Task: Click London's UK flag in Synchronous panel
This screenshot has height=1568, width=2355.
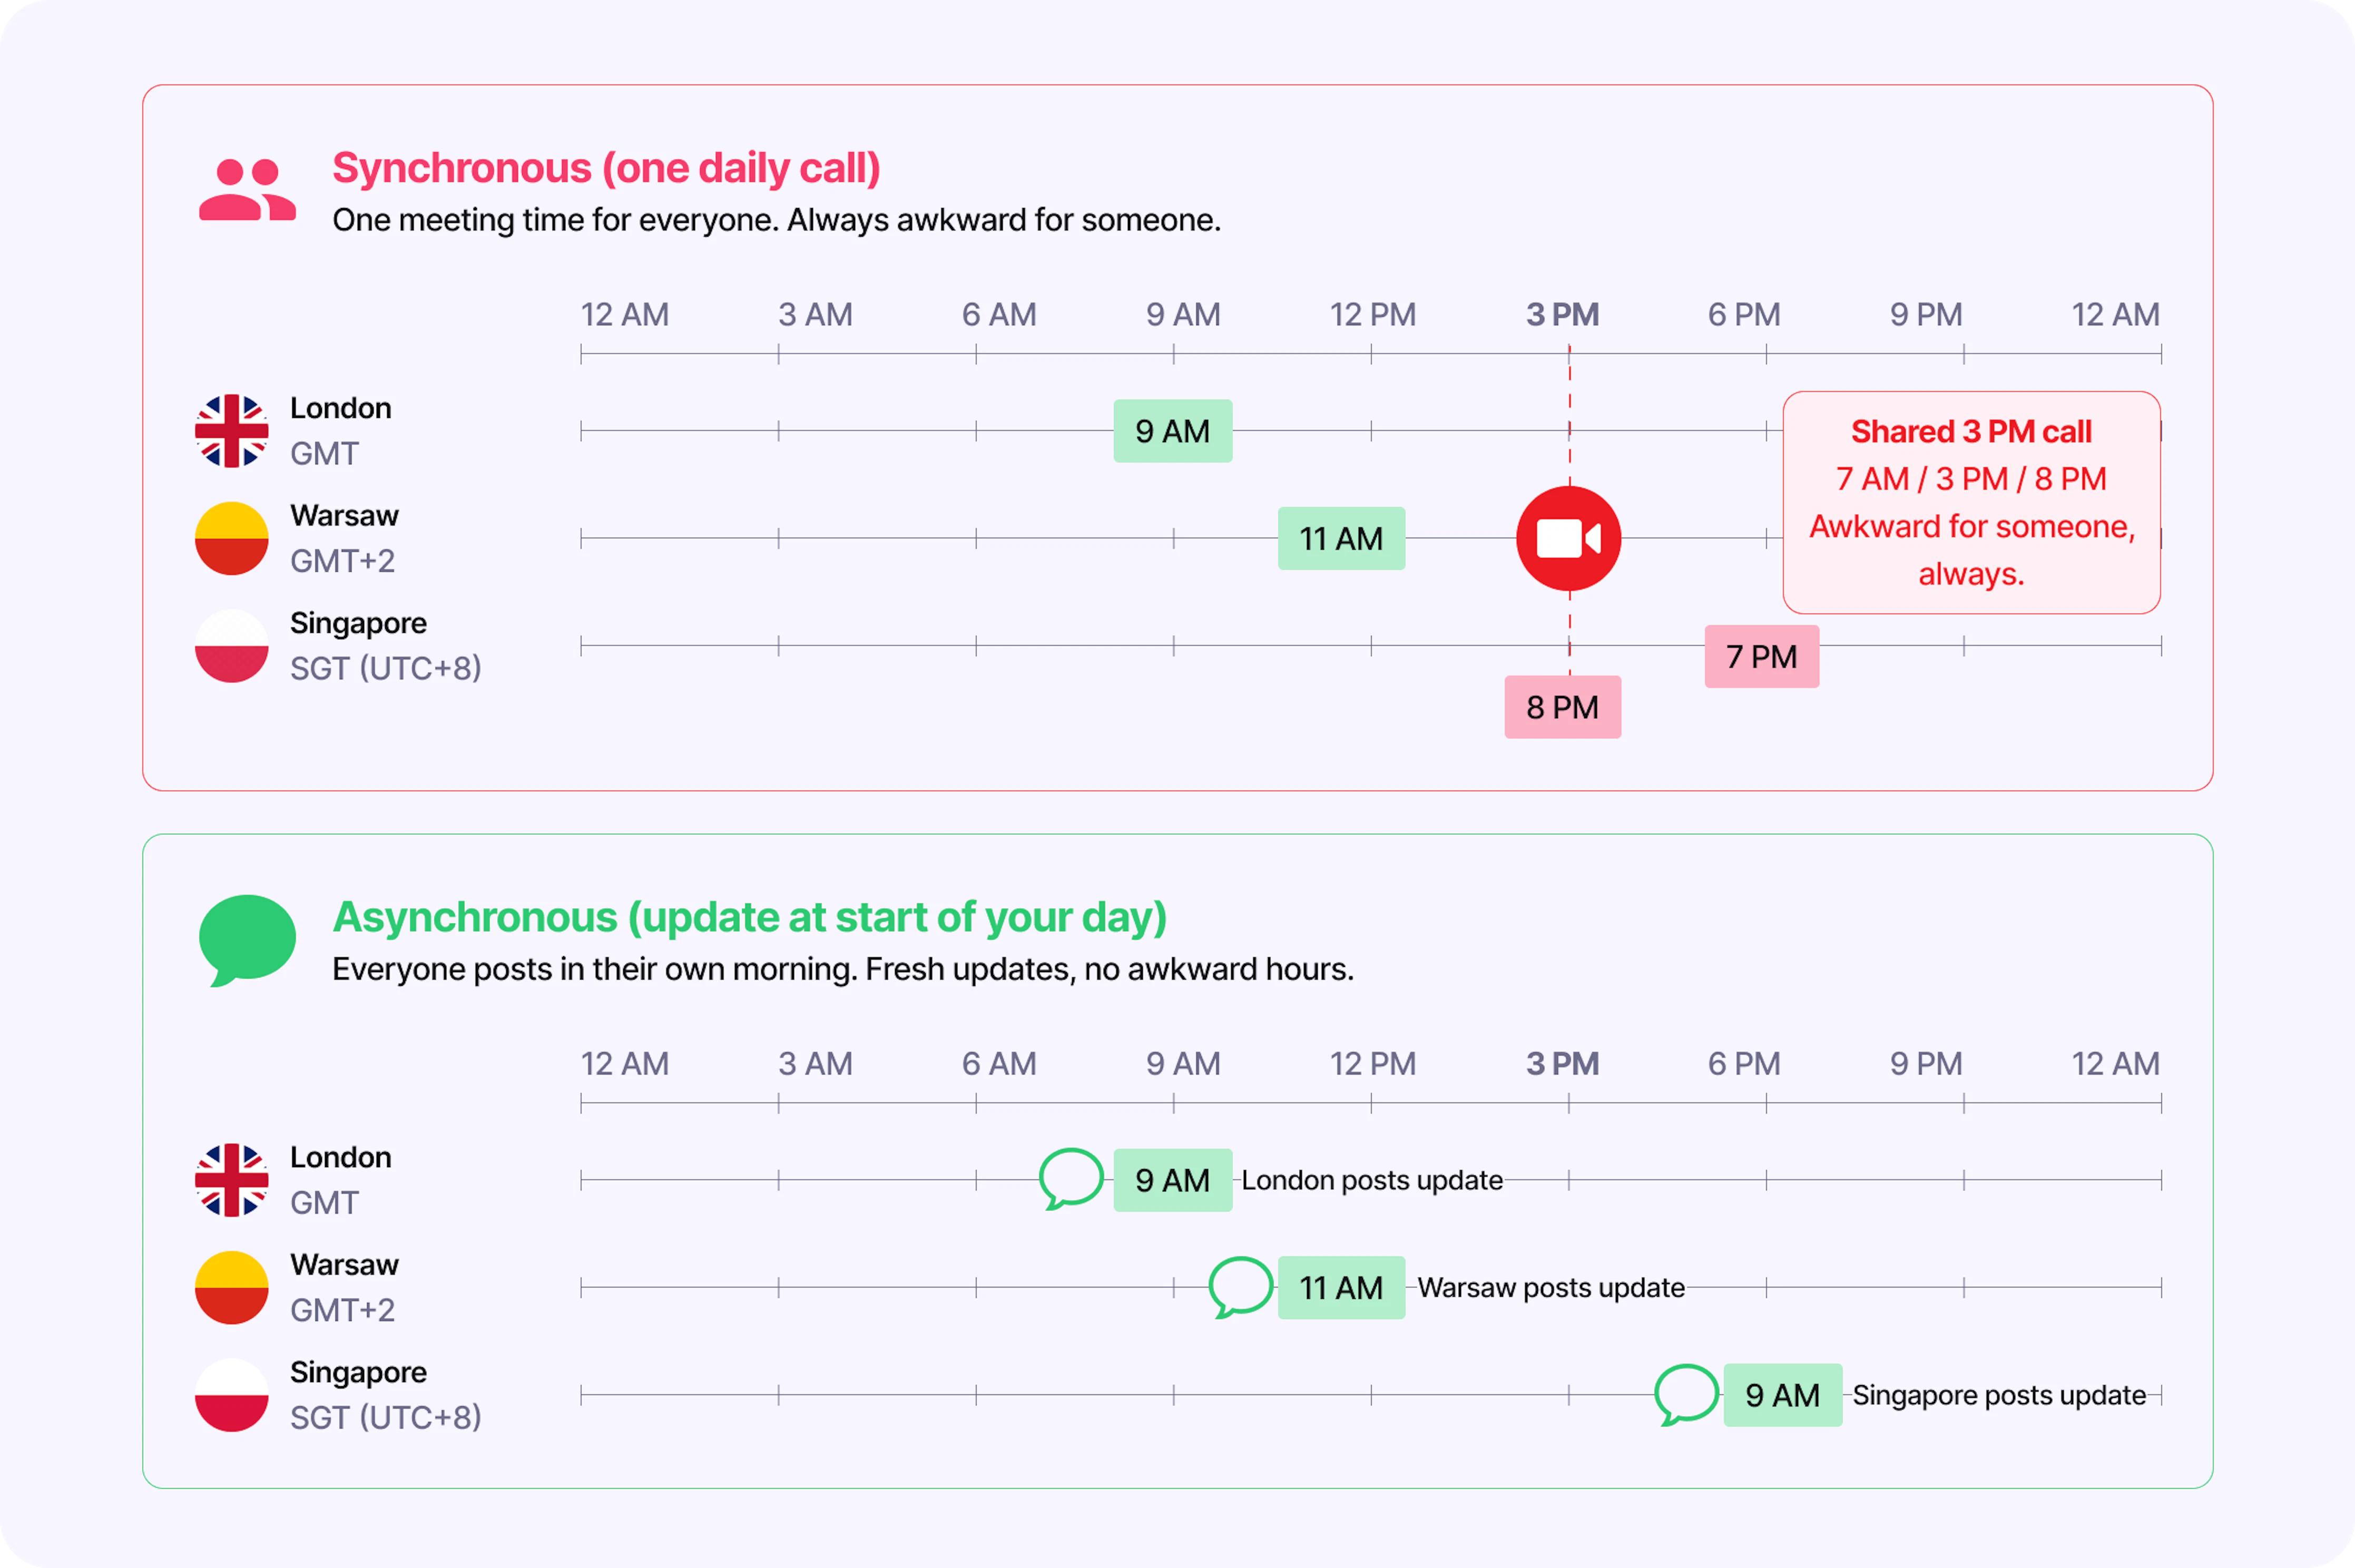Action: [x=231, y=431]
